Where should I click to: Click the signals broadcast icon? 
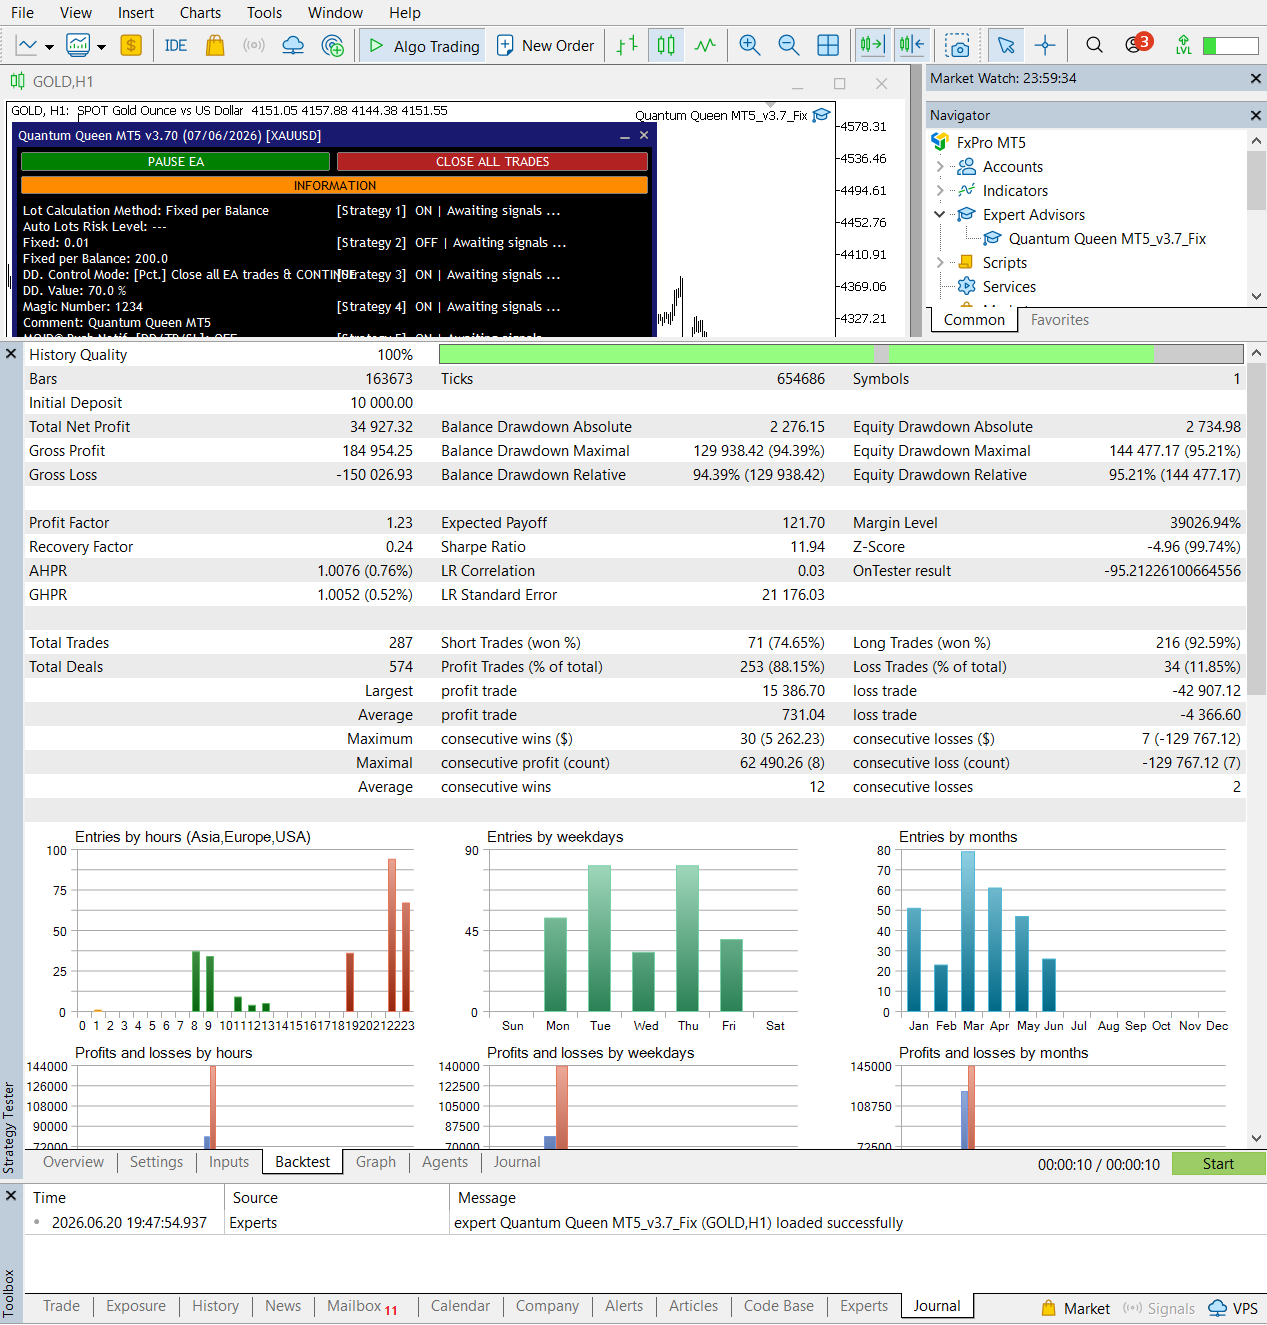[254, 45]
